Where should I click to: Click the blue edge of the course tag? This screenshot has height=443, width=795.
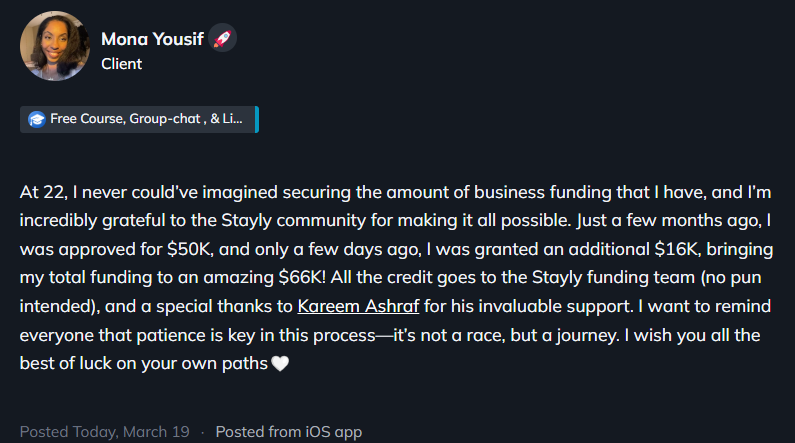tap(257, 119)
